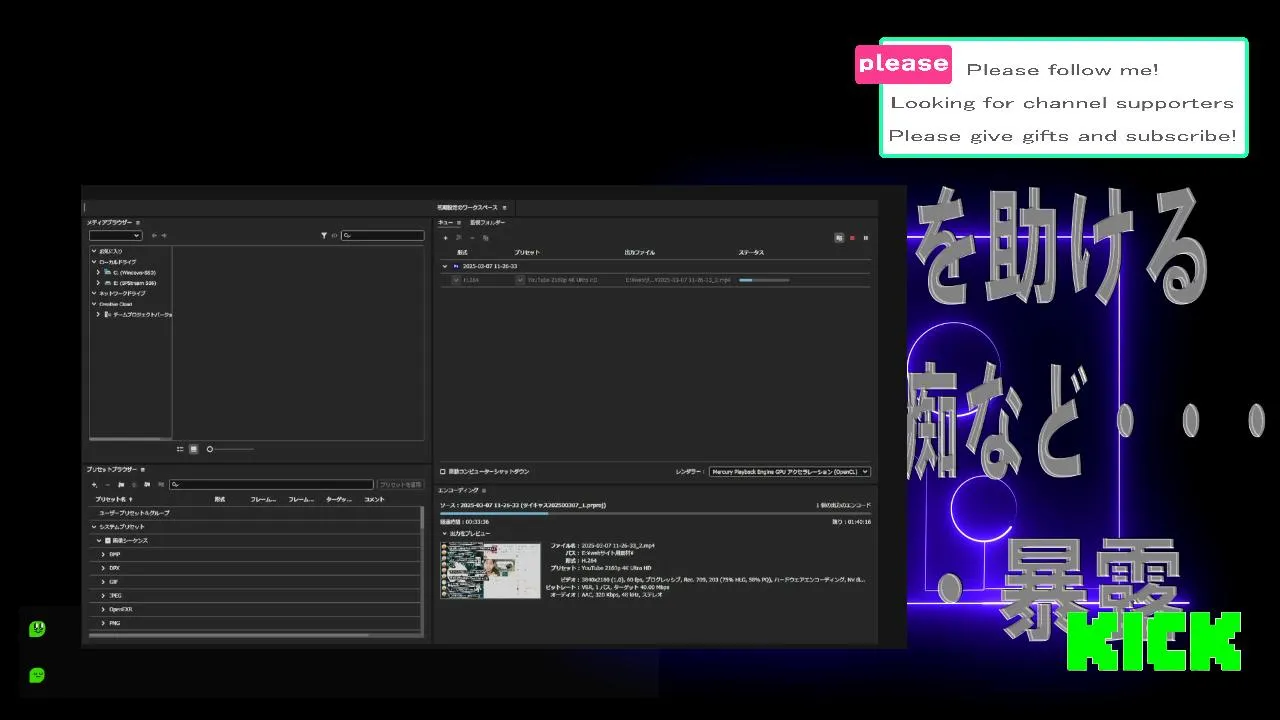Switch Media Browser to thumbnail view
1280x720 pixels.
coord(193,449)
